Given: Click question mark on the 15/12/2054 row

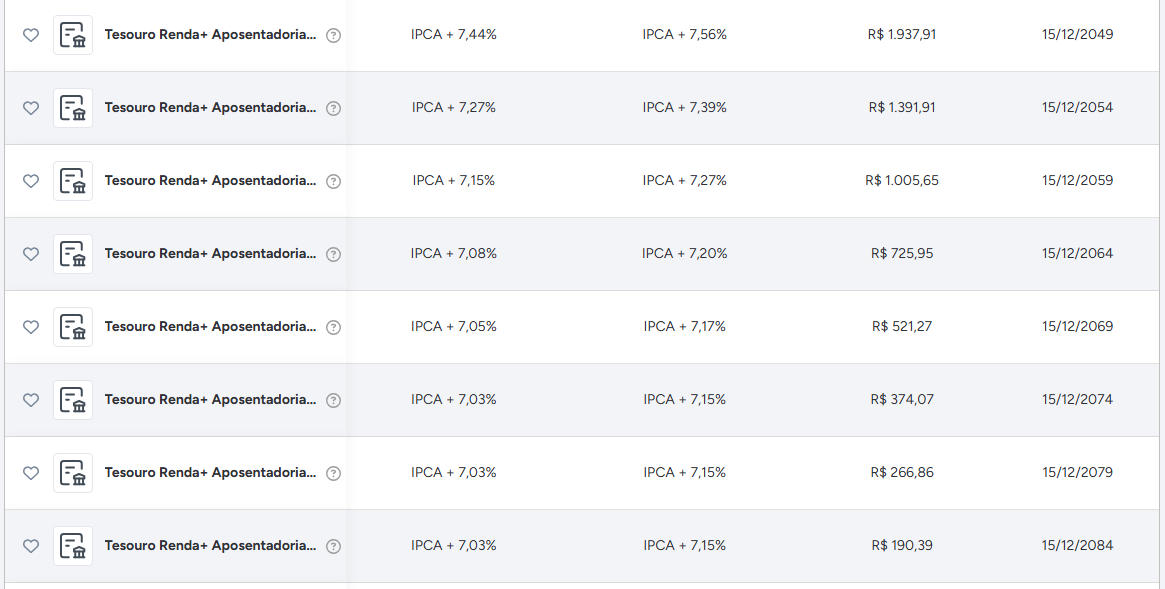Looking at the screenshot, I should point(334,108).
